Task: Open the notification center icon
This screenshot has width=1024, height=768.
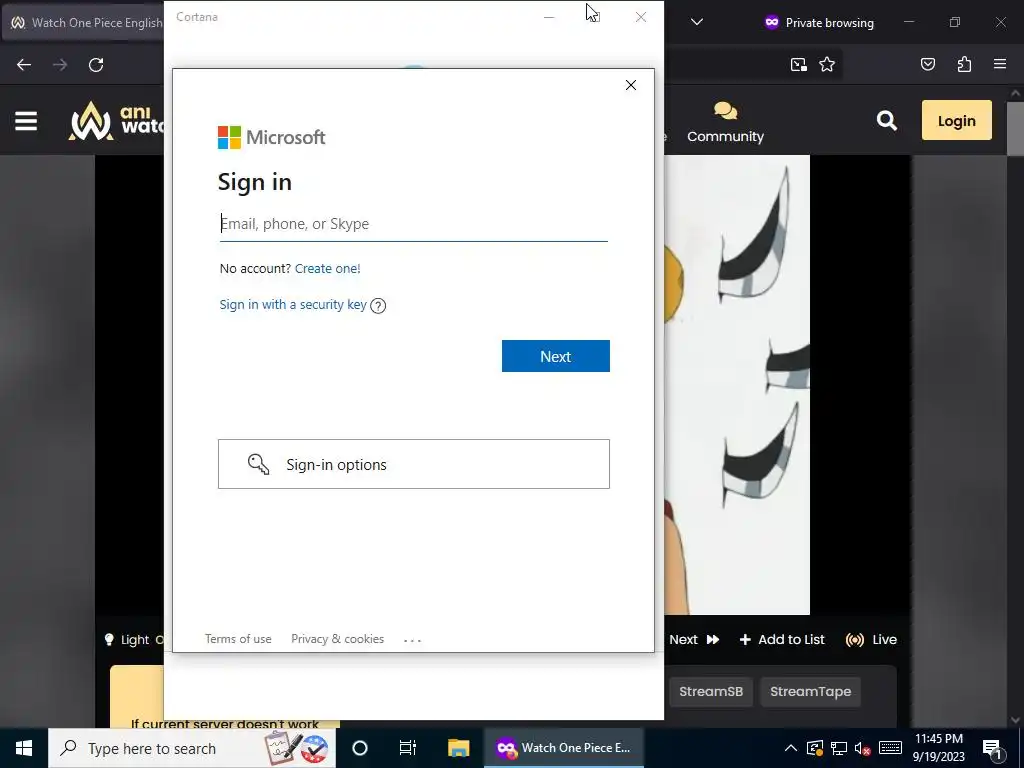Action: click(993, 748)
